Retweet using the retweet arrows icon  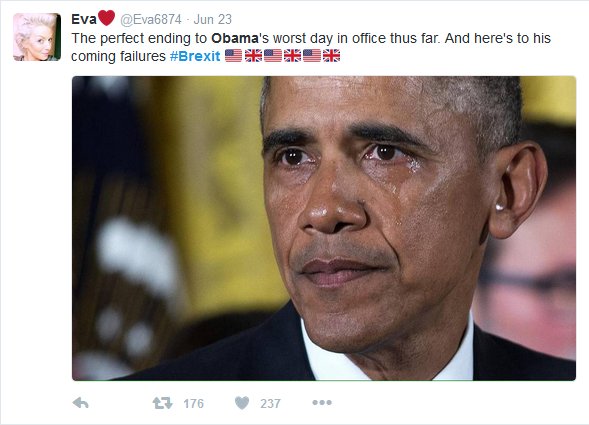point(162,403)
